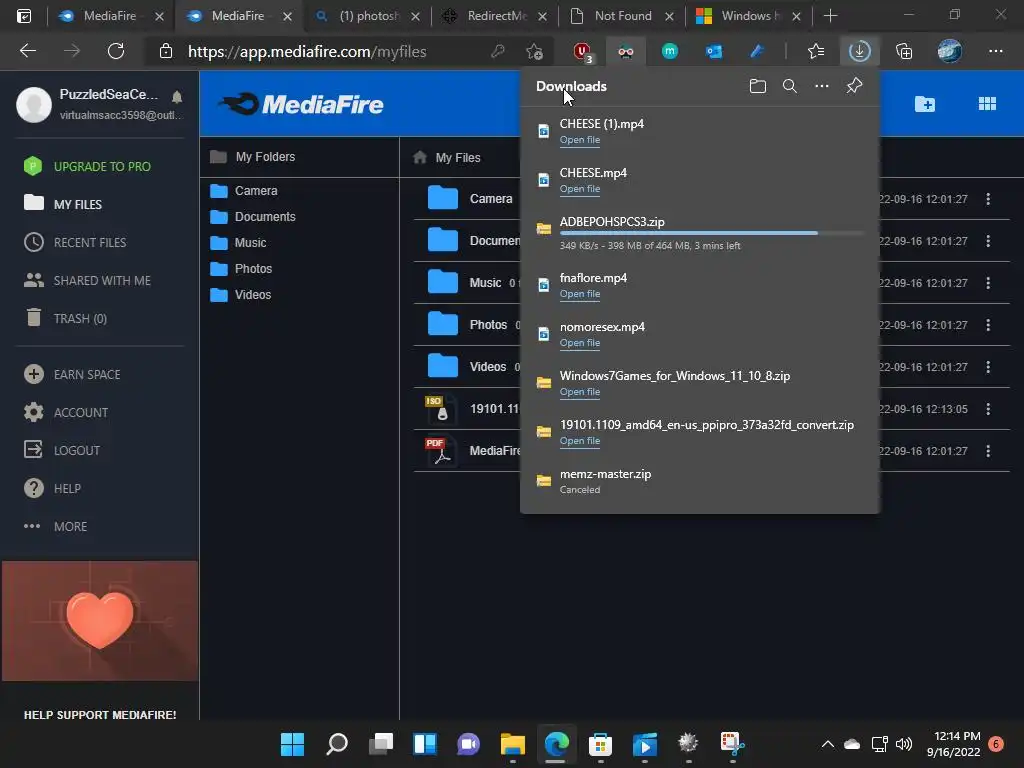Select Music folder in My Folders tree

click(x=238, y=243)
